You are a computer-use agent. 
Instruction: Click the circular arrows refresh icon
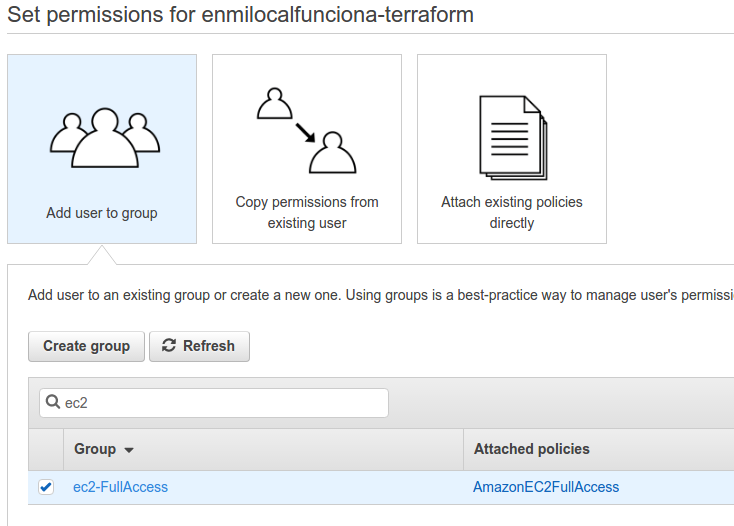[169, 346]
